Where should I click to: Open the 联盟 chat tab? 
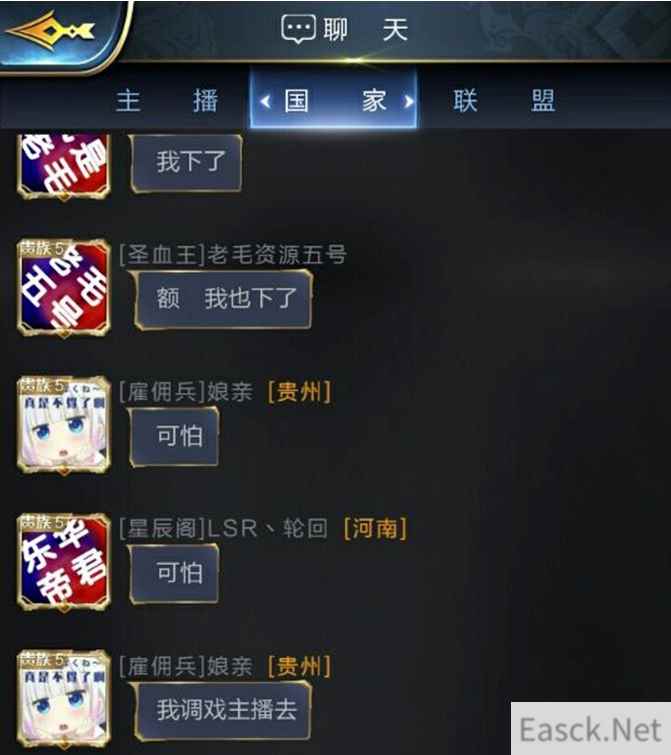click(504, 101)
